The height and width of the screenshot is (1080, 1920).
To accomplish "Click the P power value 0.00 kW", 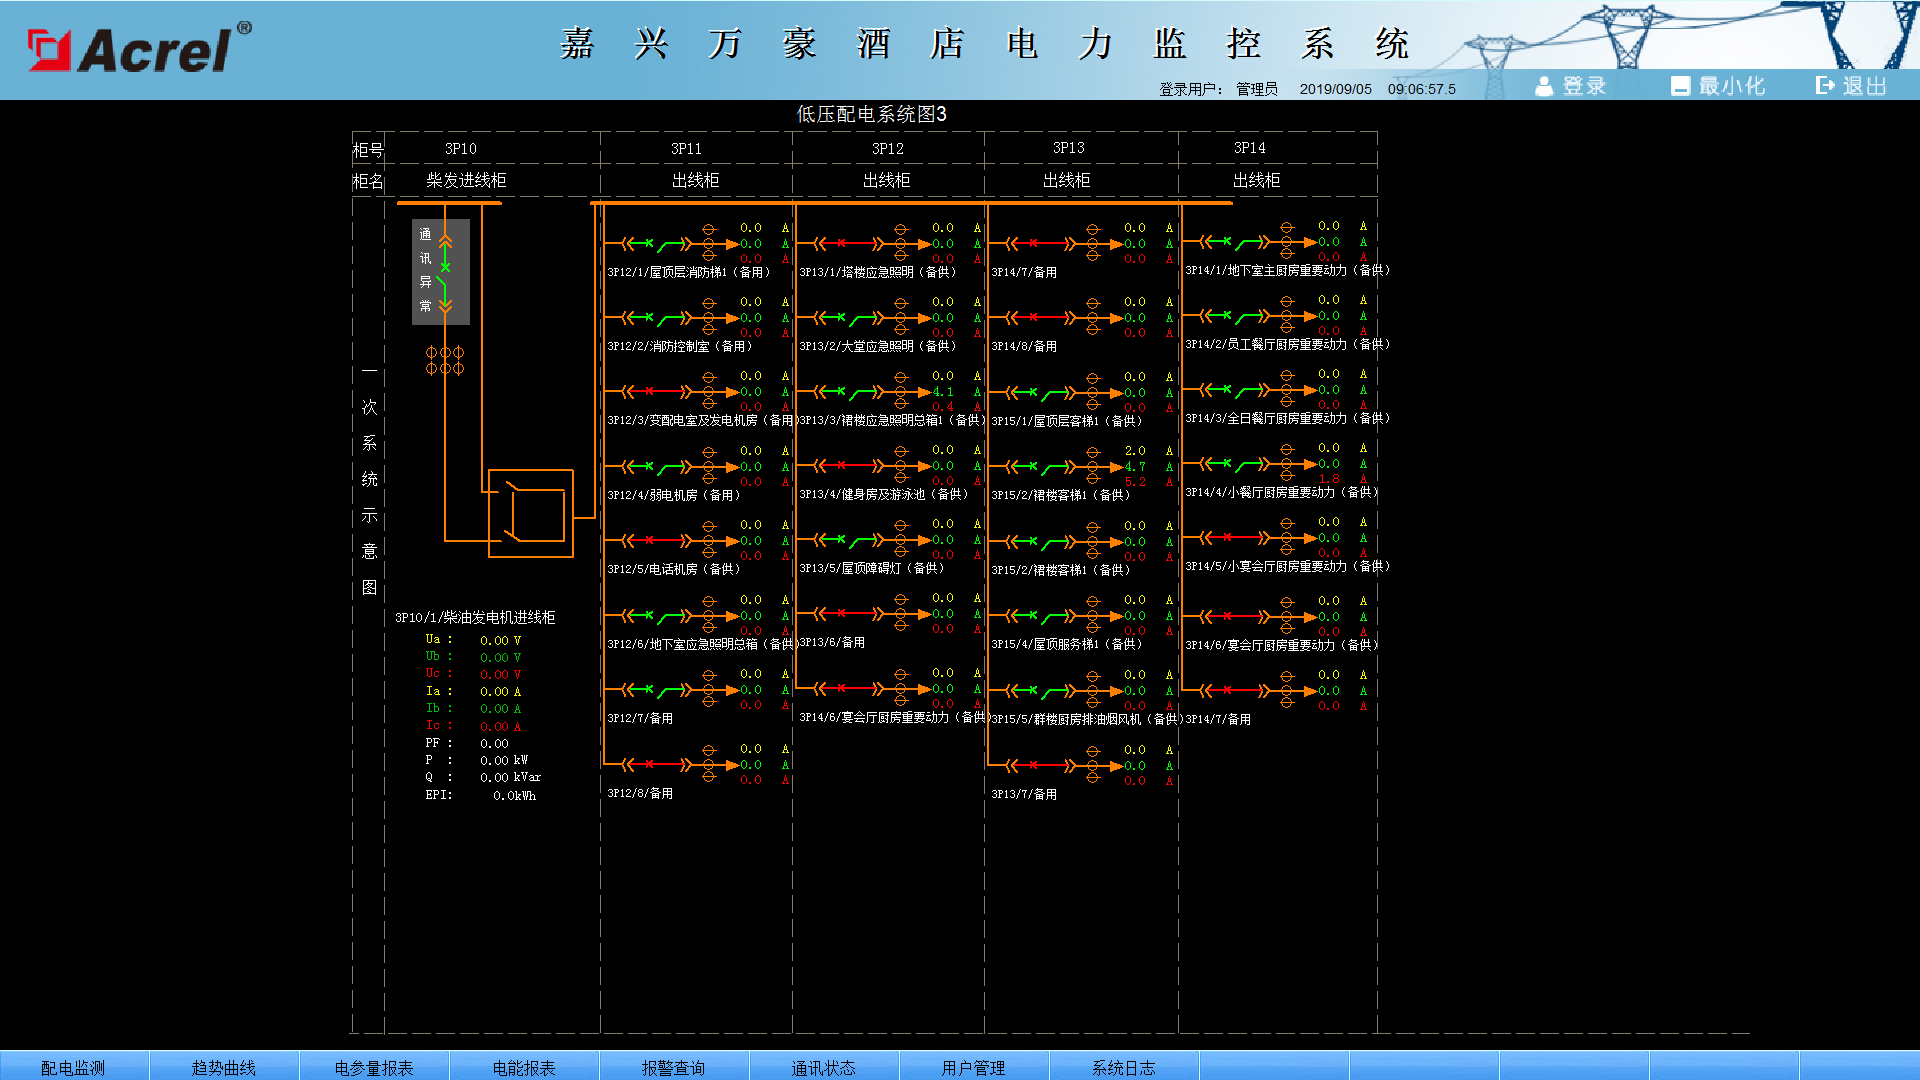I will pyautogui.click(x=504, y=760).
